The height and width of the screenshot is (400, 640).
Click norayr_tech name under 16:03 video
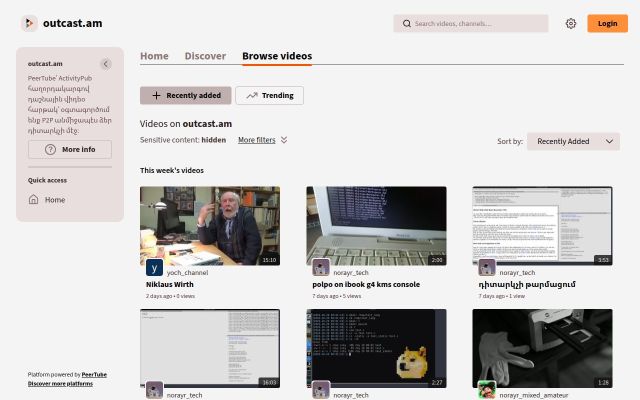(184, 395)
